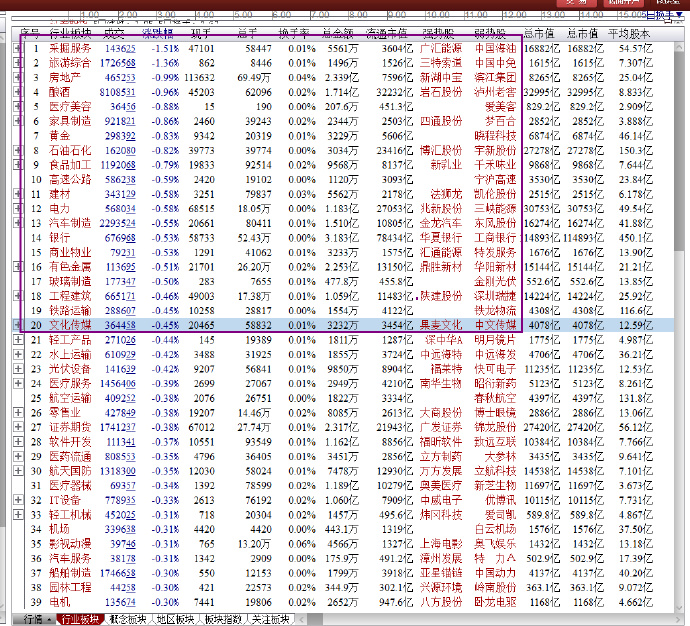Open strong stock 广发证券

[x=441, y=427]
